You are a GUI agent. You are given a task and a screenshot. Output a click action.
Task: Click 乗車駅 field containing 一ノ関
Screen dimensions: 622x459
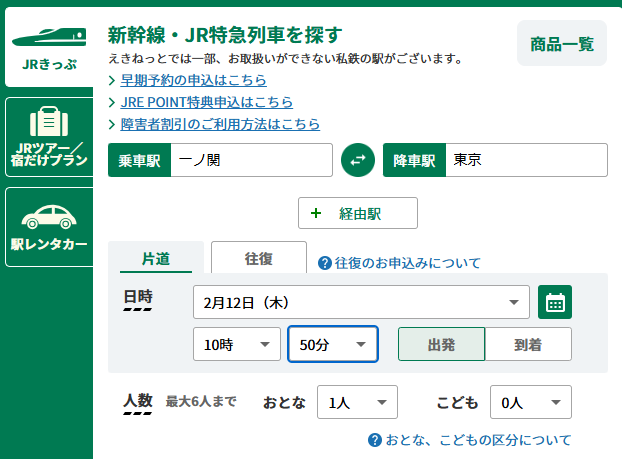point(250,160)
